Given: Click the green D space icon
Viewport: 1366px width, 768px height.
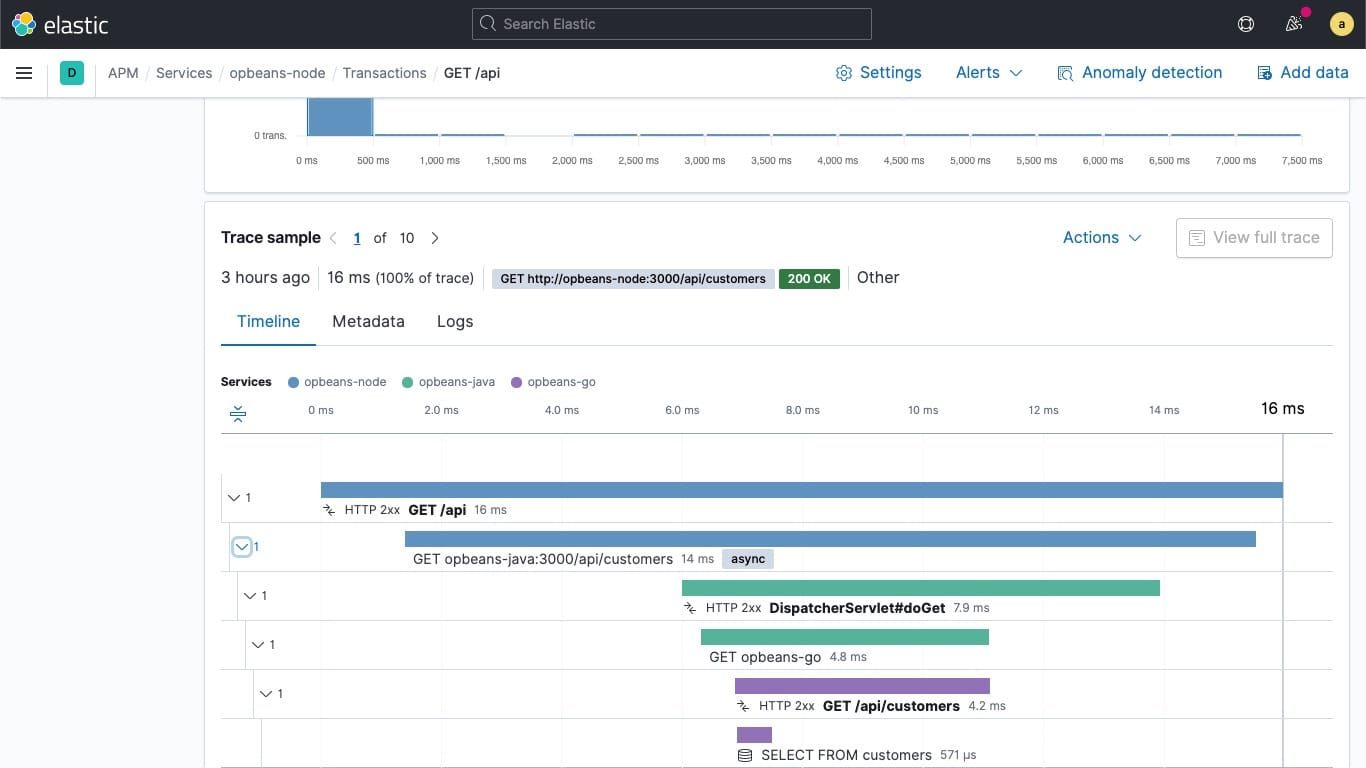Looking at the screenshot, I should pyautogui.click(x=71, y=72).
